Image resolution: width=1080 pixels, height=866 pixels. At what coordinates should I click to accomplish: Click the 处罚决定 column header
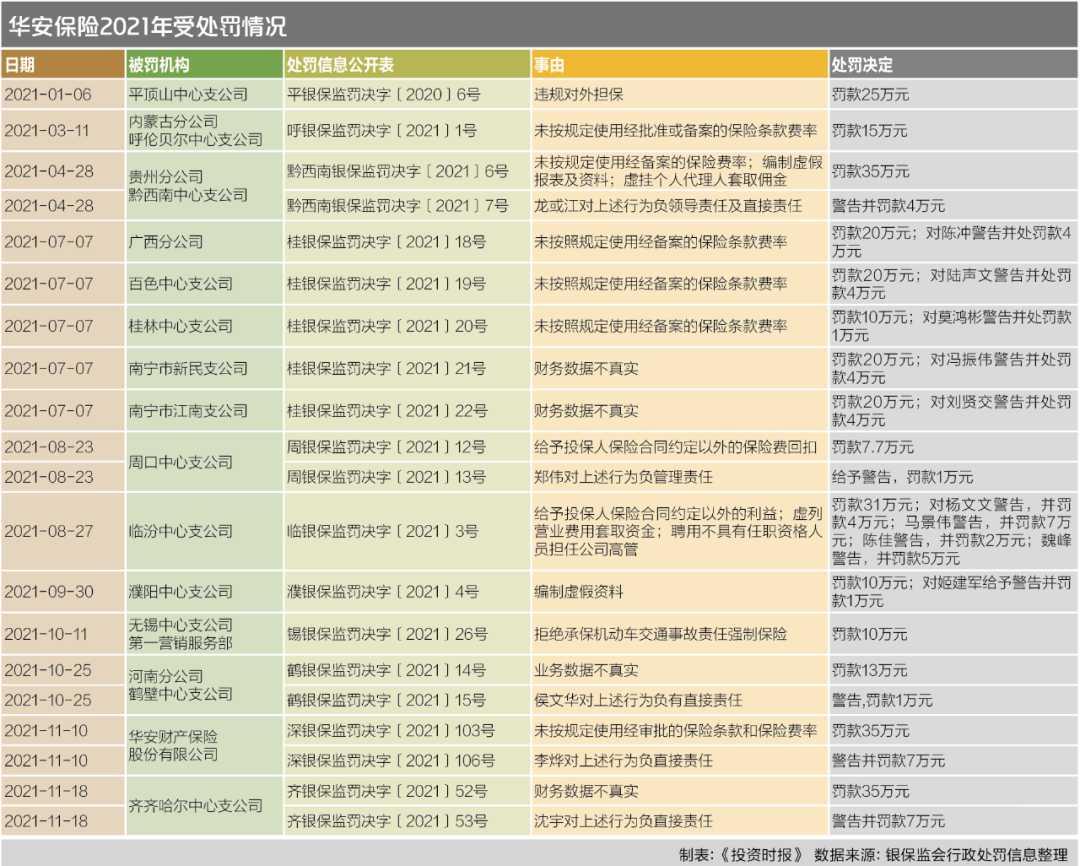[953, 65]
